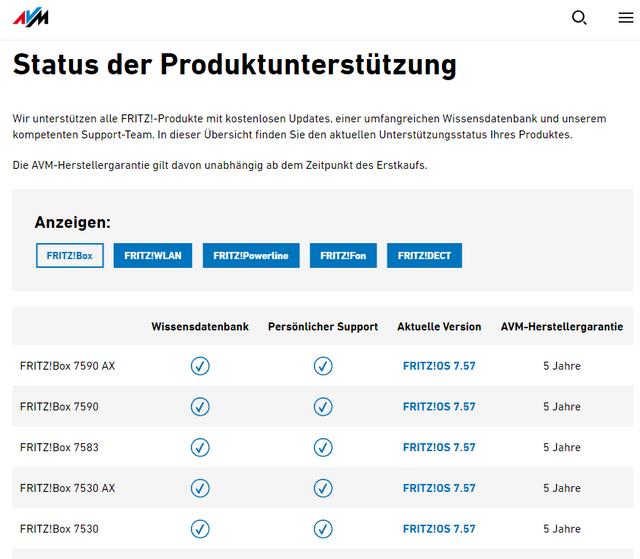Click Persönlicher Support checkmark for FRITZ!Box 7530 row
Image resolution: width=640 pixels, height=559 pixels.
(323, 529)
